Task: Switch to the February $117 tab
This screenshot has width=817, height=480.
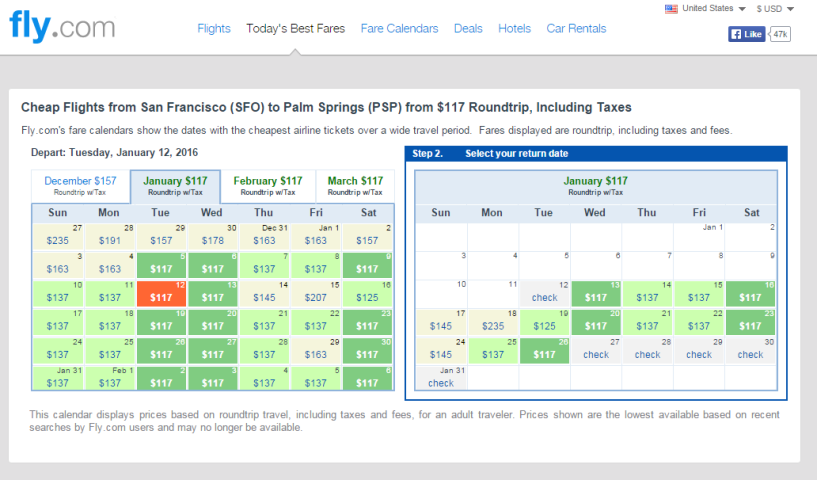Action: [x=268, y=186]
